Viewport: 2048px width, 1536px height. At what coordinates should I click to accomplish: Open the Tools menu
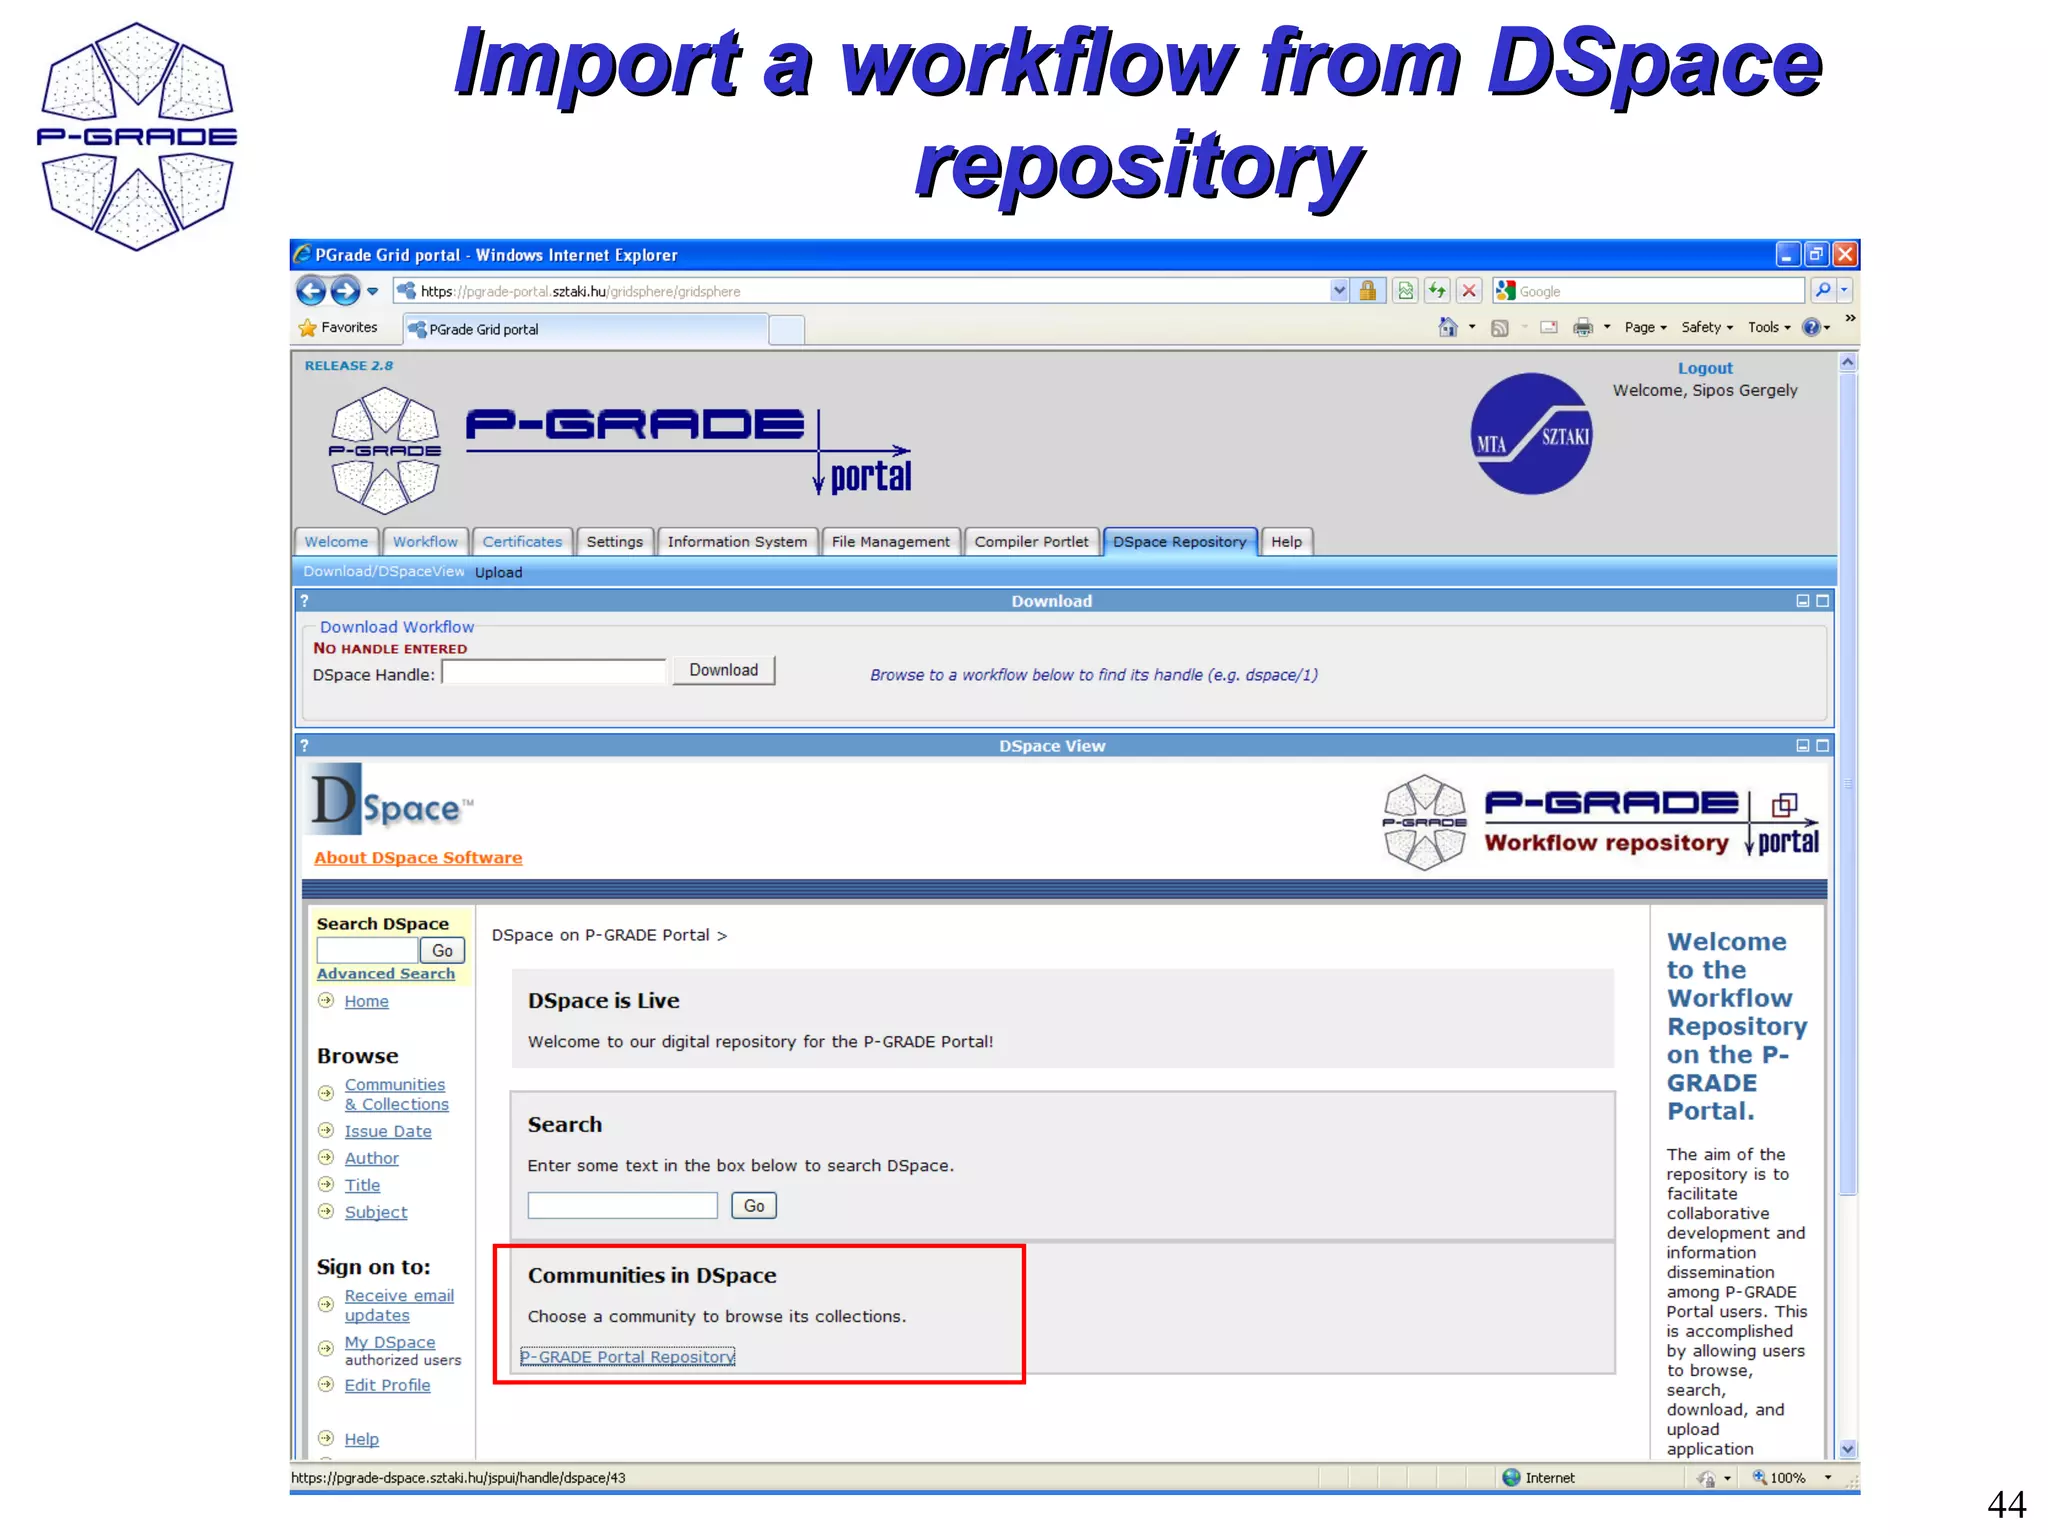coord(1769,327)
